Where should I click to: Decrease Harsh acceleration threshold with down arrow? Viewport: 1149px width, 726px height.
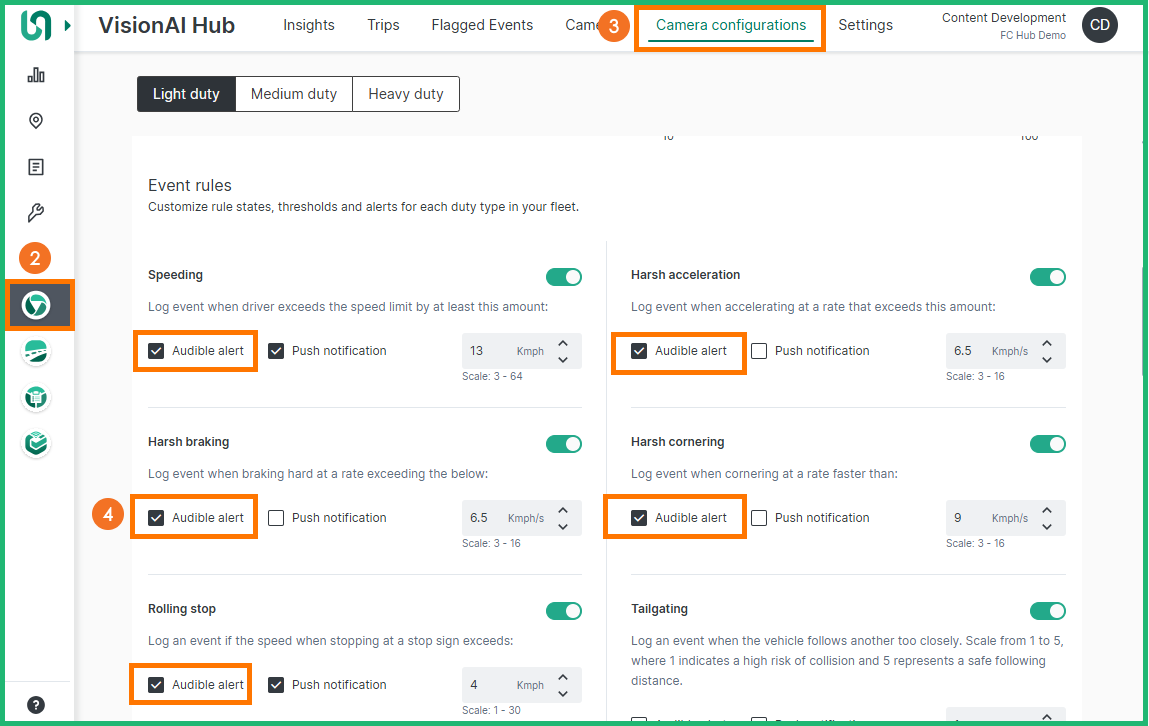(x=1046, y=360)
